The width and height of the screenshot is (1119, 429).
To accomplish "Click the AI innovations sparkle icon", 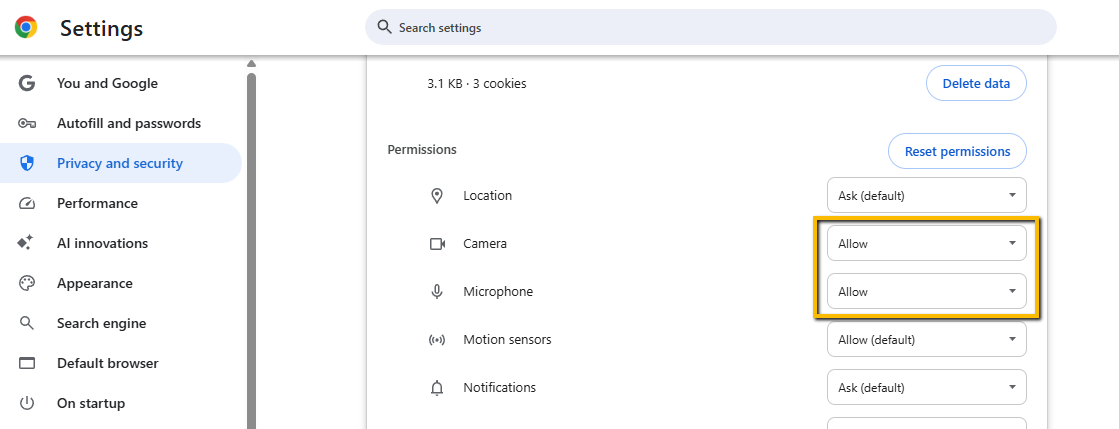I will (x=27, y=243).
